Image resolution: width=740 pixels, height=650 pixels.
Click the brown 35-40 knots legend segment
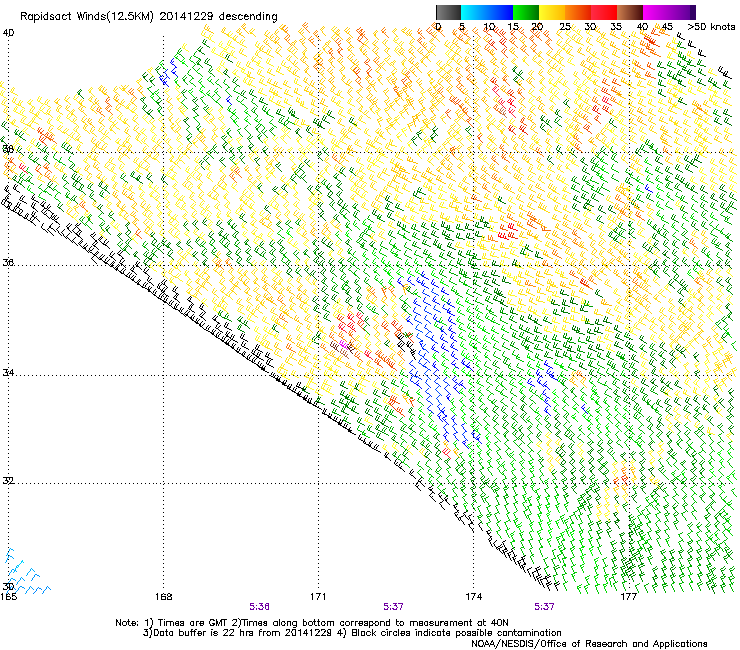[630, 12]
